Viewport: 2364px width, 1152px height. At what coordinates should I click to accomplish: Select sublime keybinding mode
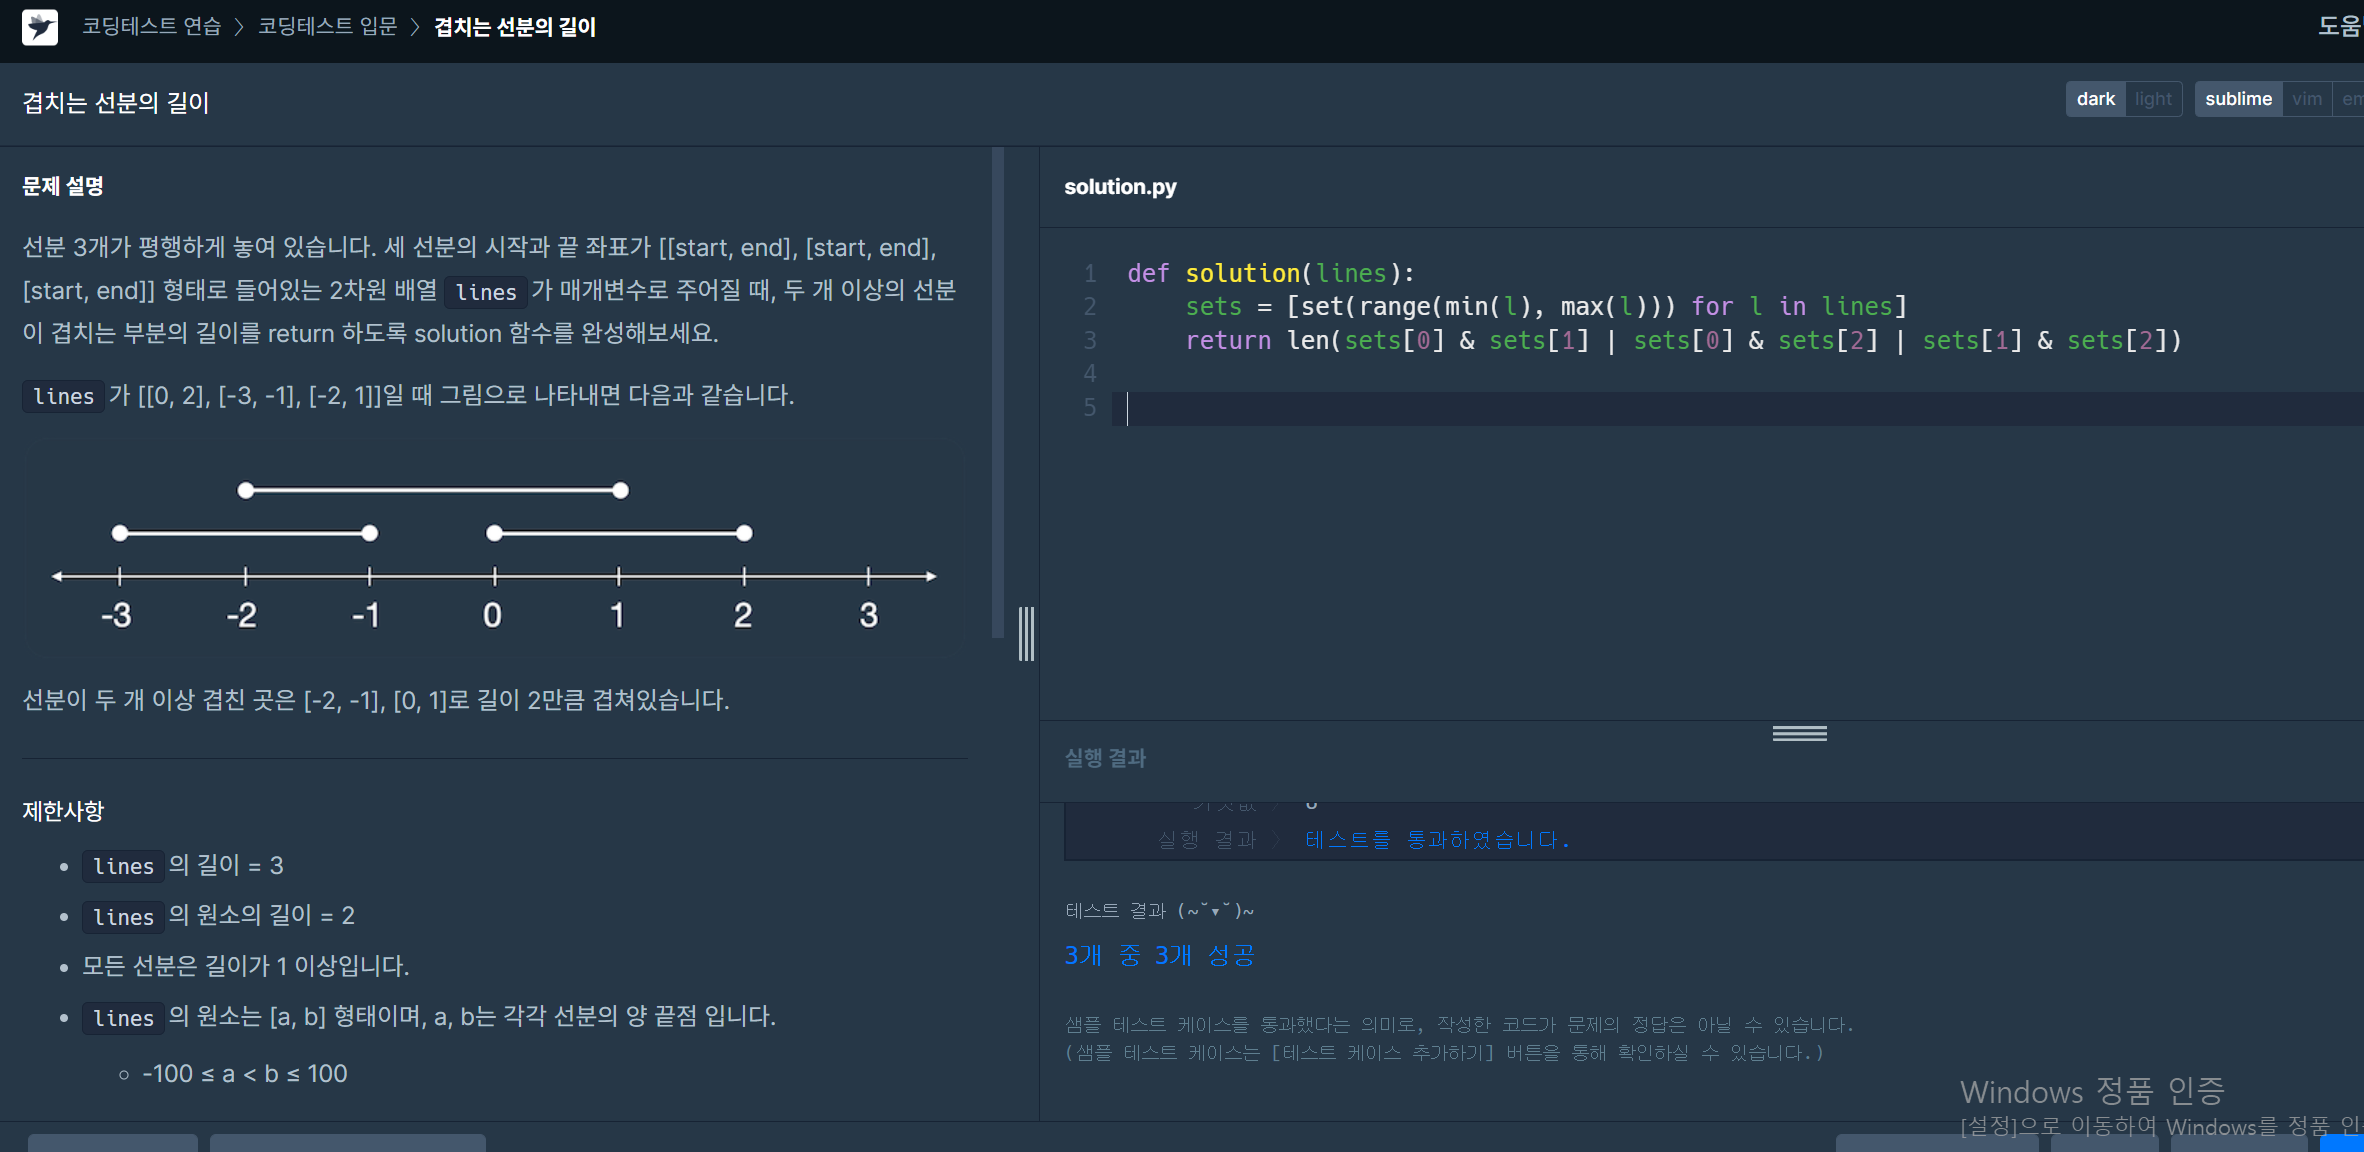(2238, 99)
